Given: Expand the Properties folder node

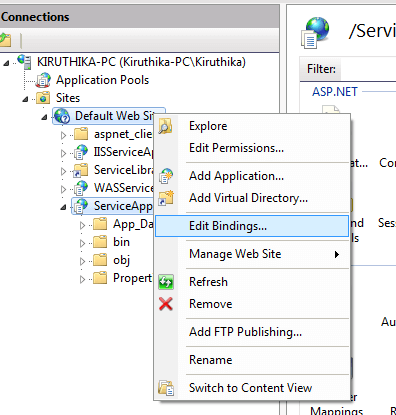Looking at the screenshot, I should [82, 279].
